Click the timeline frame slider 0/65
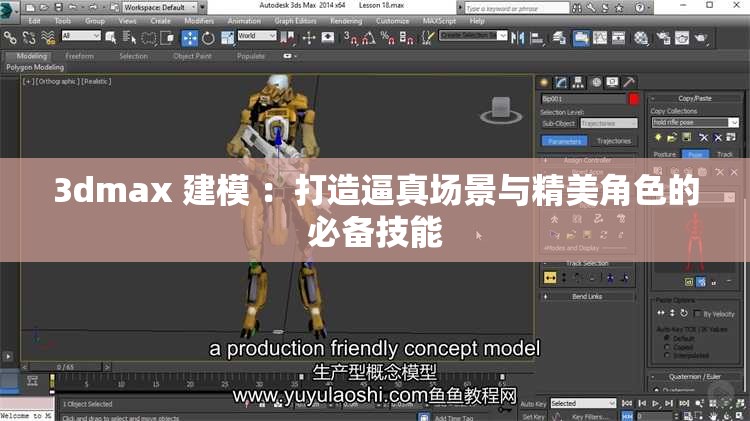The image size is (750, 421). click(x=65, y=367)
